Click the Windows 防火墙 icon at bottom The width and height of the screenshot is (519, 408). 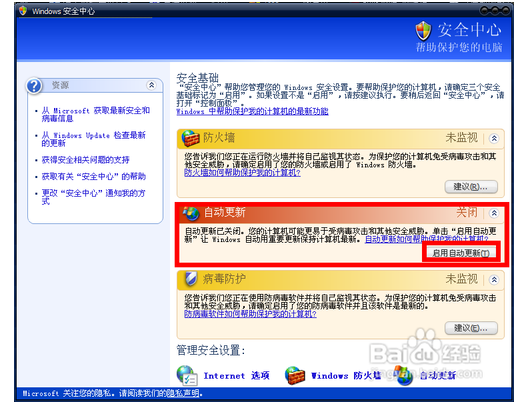(295, 376)
